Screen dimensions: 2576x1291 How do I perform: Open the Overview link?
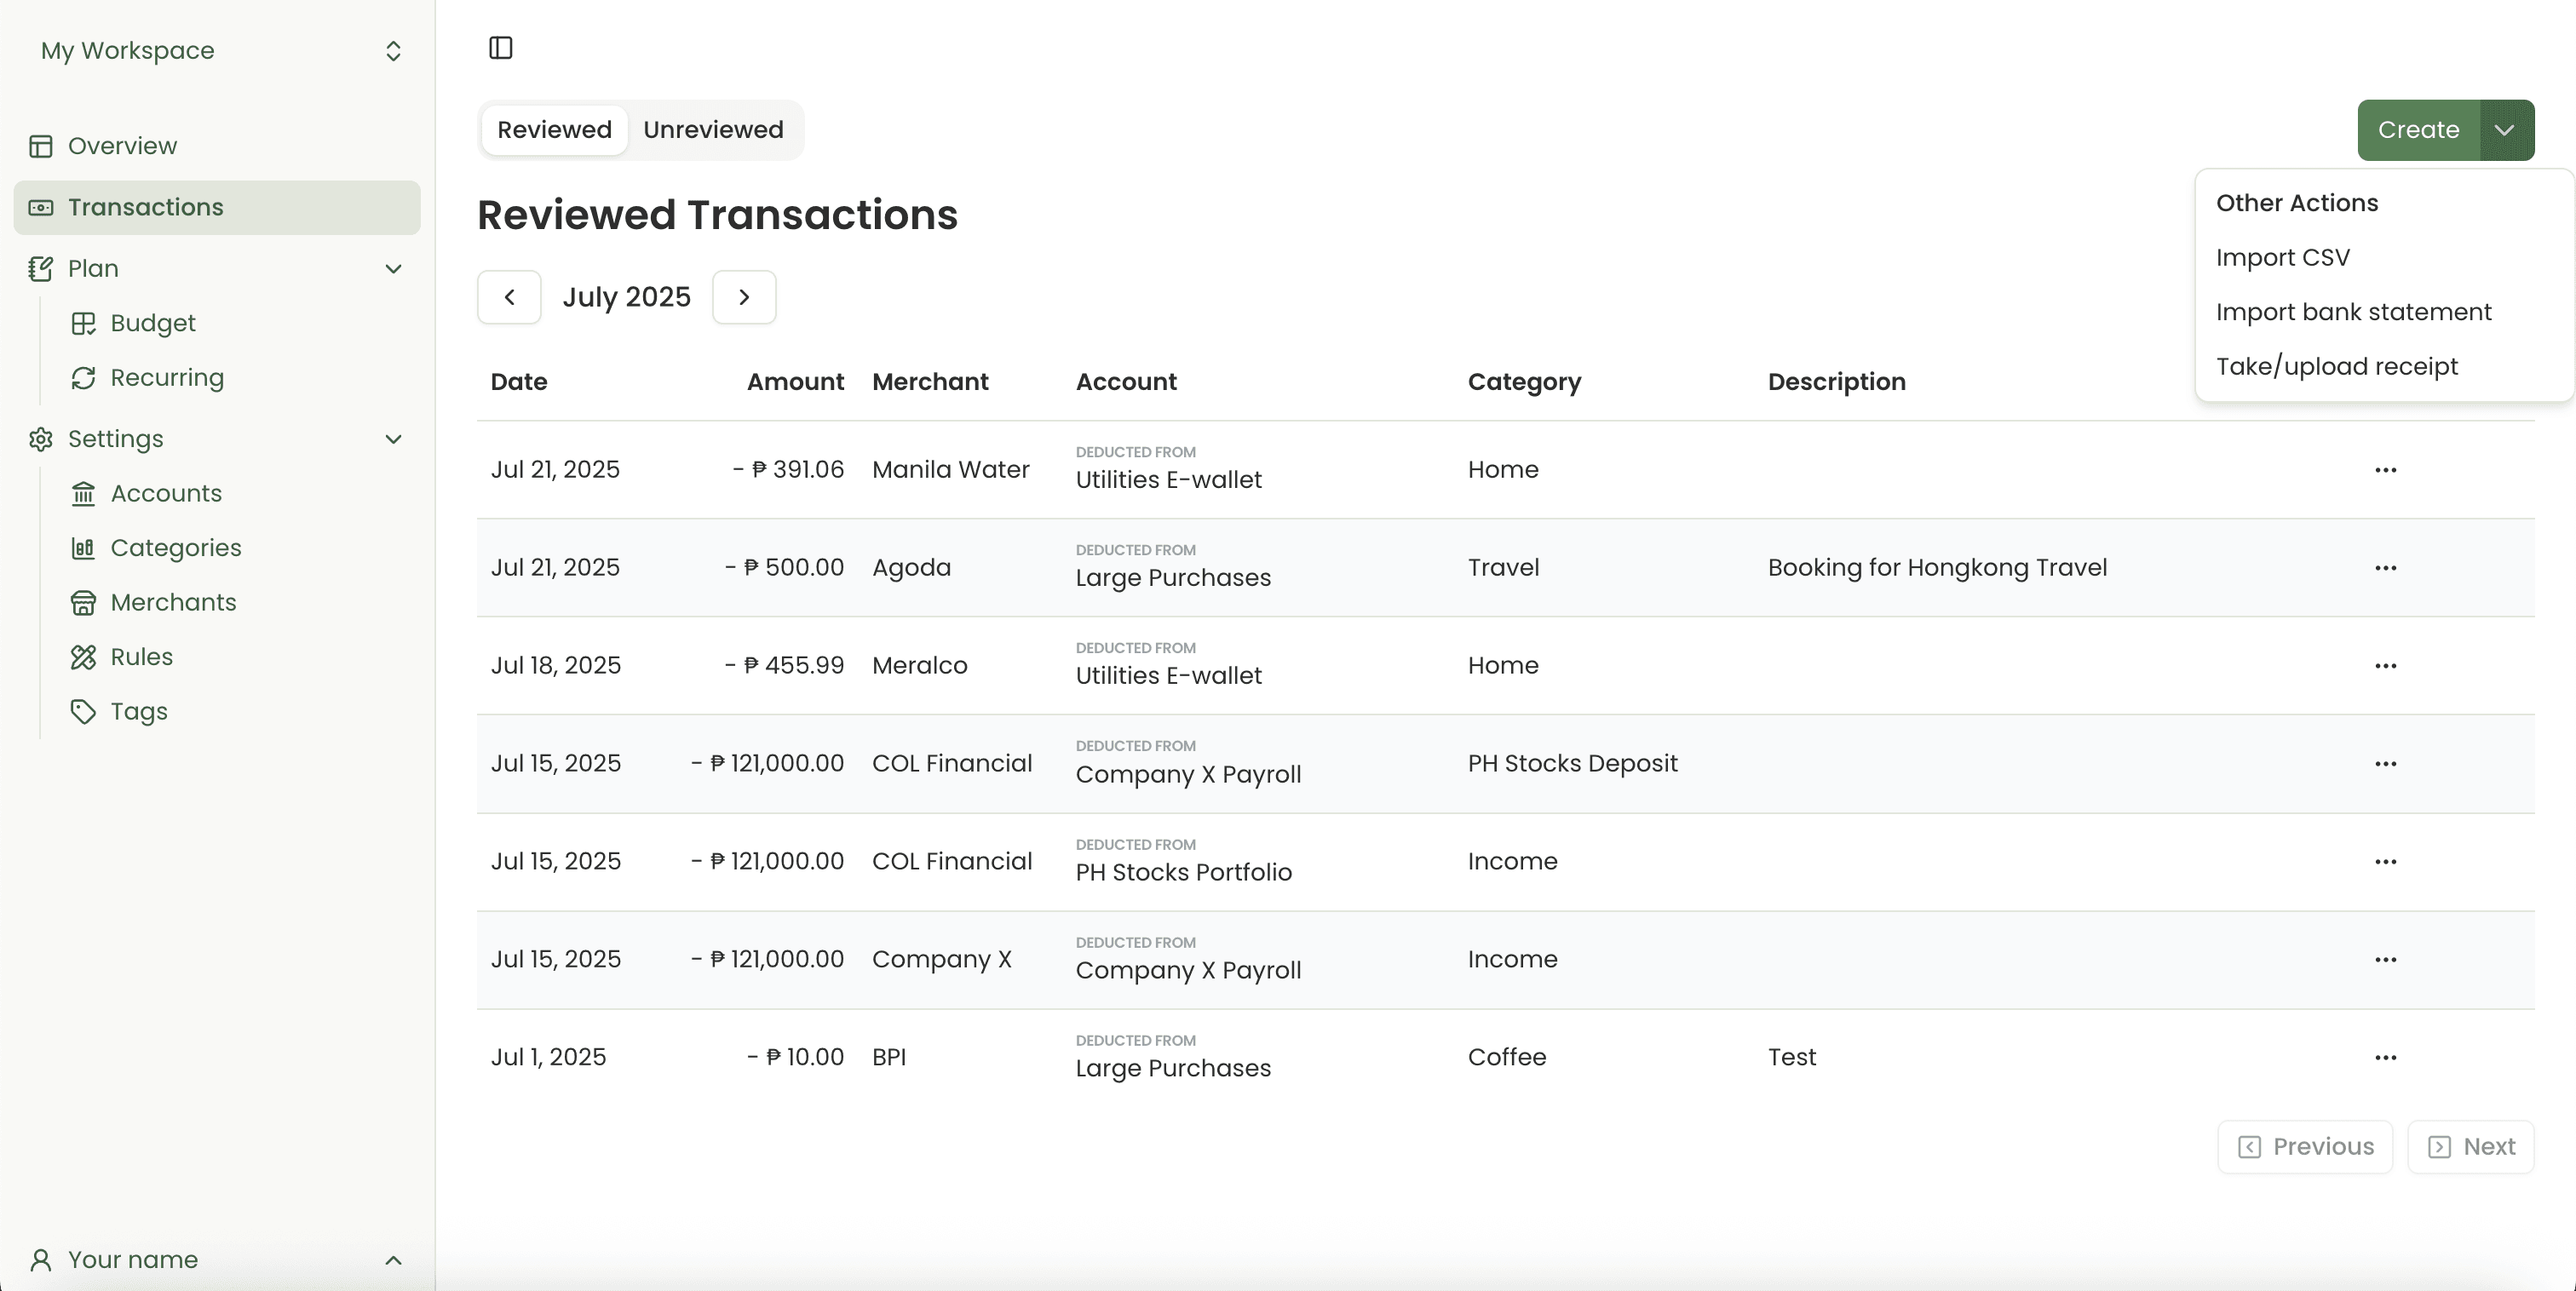pyautogui.click(x=122, y=146)
